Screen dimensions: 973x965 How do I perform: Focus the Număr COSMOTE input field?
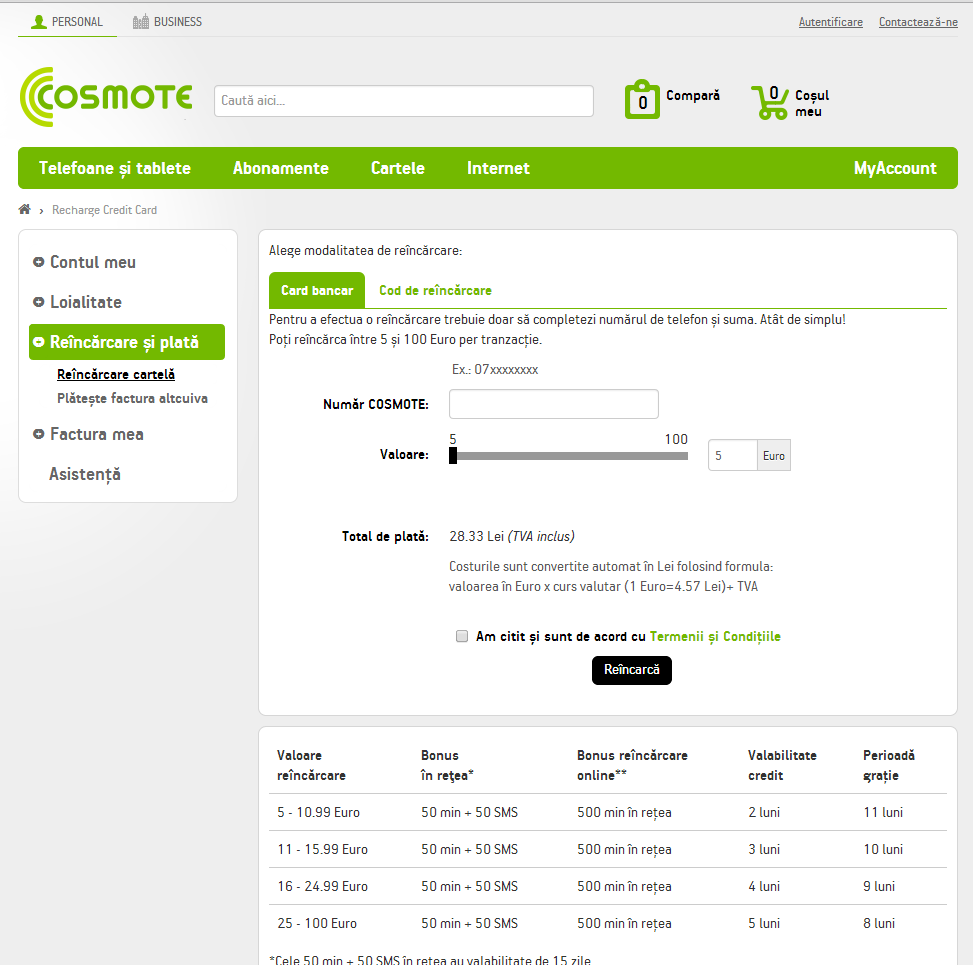point(554,404)
